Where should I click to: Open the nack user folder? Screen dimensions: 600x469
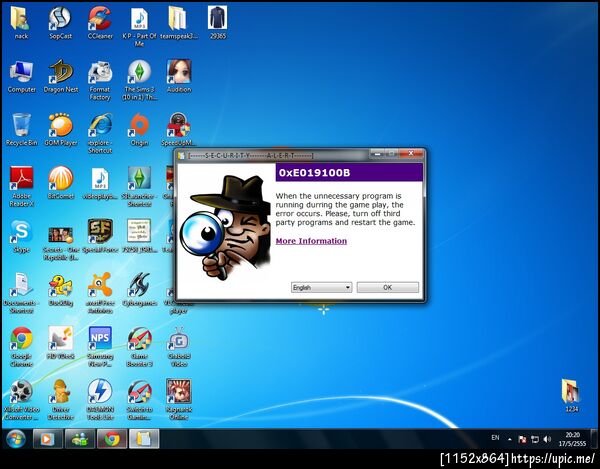(21, 23)
